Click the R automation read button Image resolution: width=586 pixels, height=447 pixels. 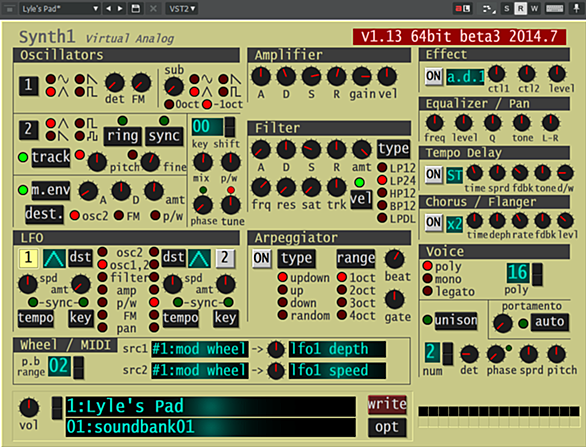click(520, 9)
